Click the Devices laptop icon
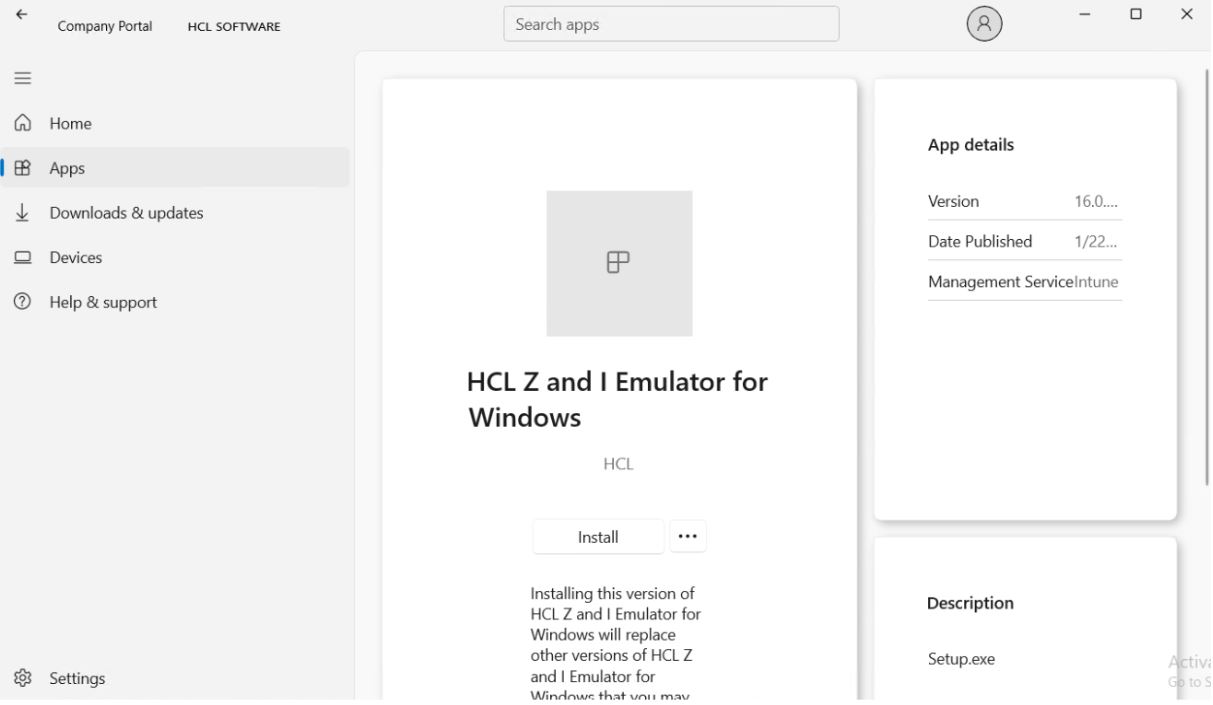Image resolution: width=1213 pixels, height=705 pixels. pyautogui.click(x=22, y=257)
